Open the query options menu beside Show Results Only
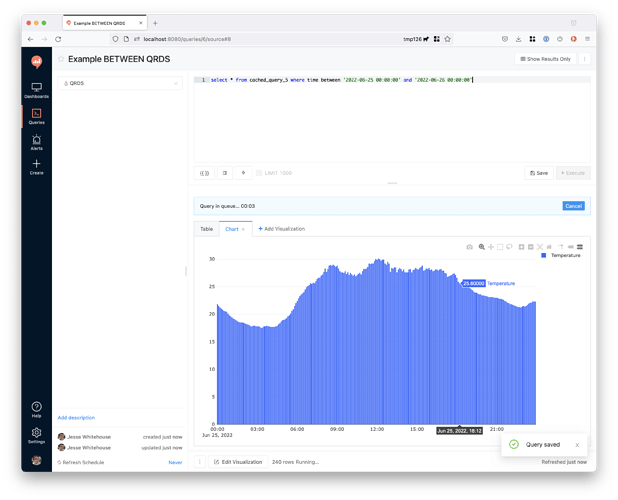Viewport: 618px width, 500px height. coord(584,59)
